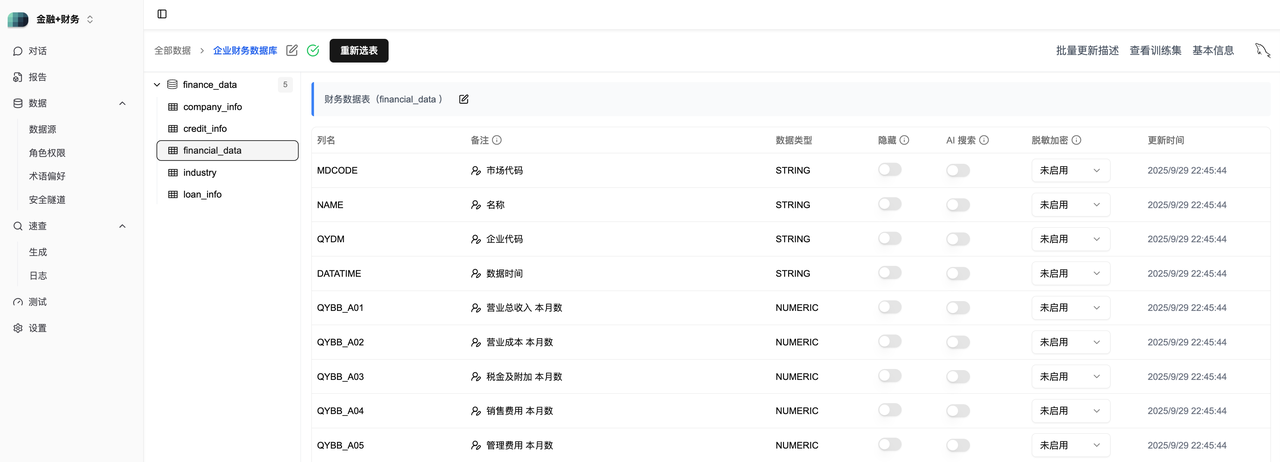
Task: Open 脱敏加密 dropdown for DATATIME row
Action: tap(1070, 273)
